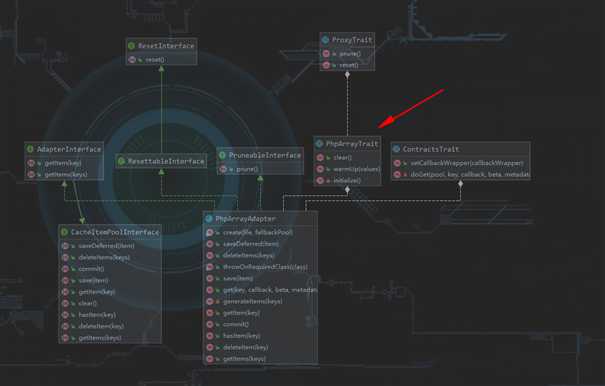Image resolution: width=605 pixels, height=386 pixels.
Task: Click the PruneableInterface interface icon
Action: click(222, 155)
